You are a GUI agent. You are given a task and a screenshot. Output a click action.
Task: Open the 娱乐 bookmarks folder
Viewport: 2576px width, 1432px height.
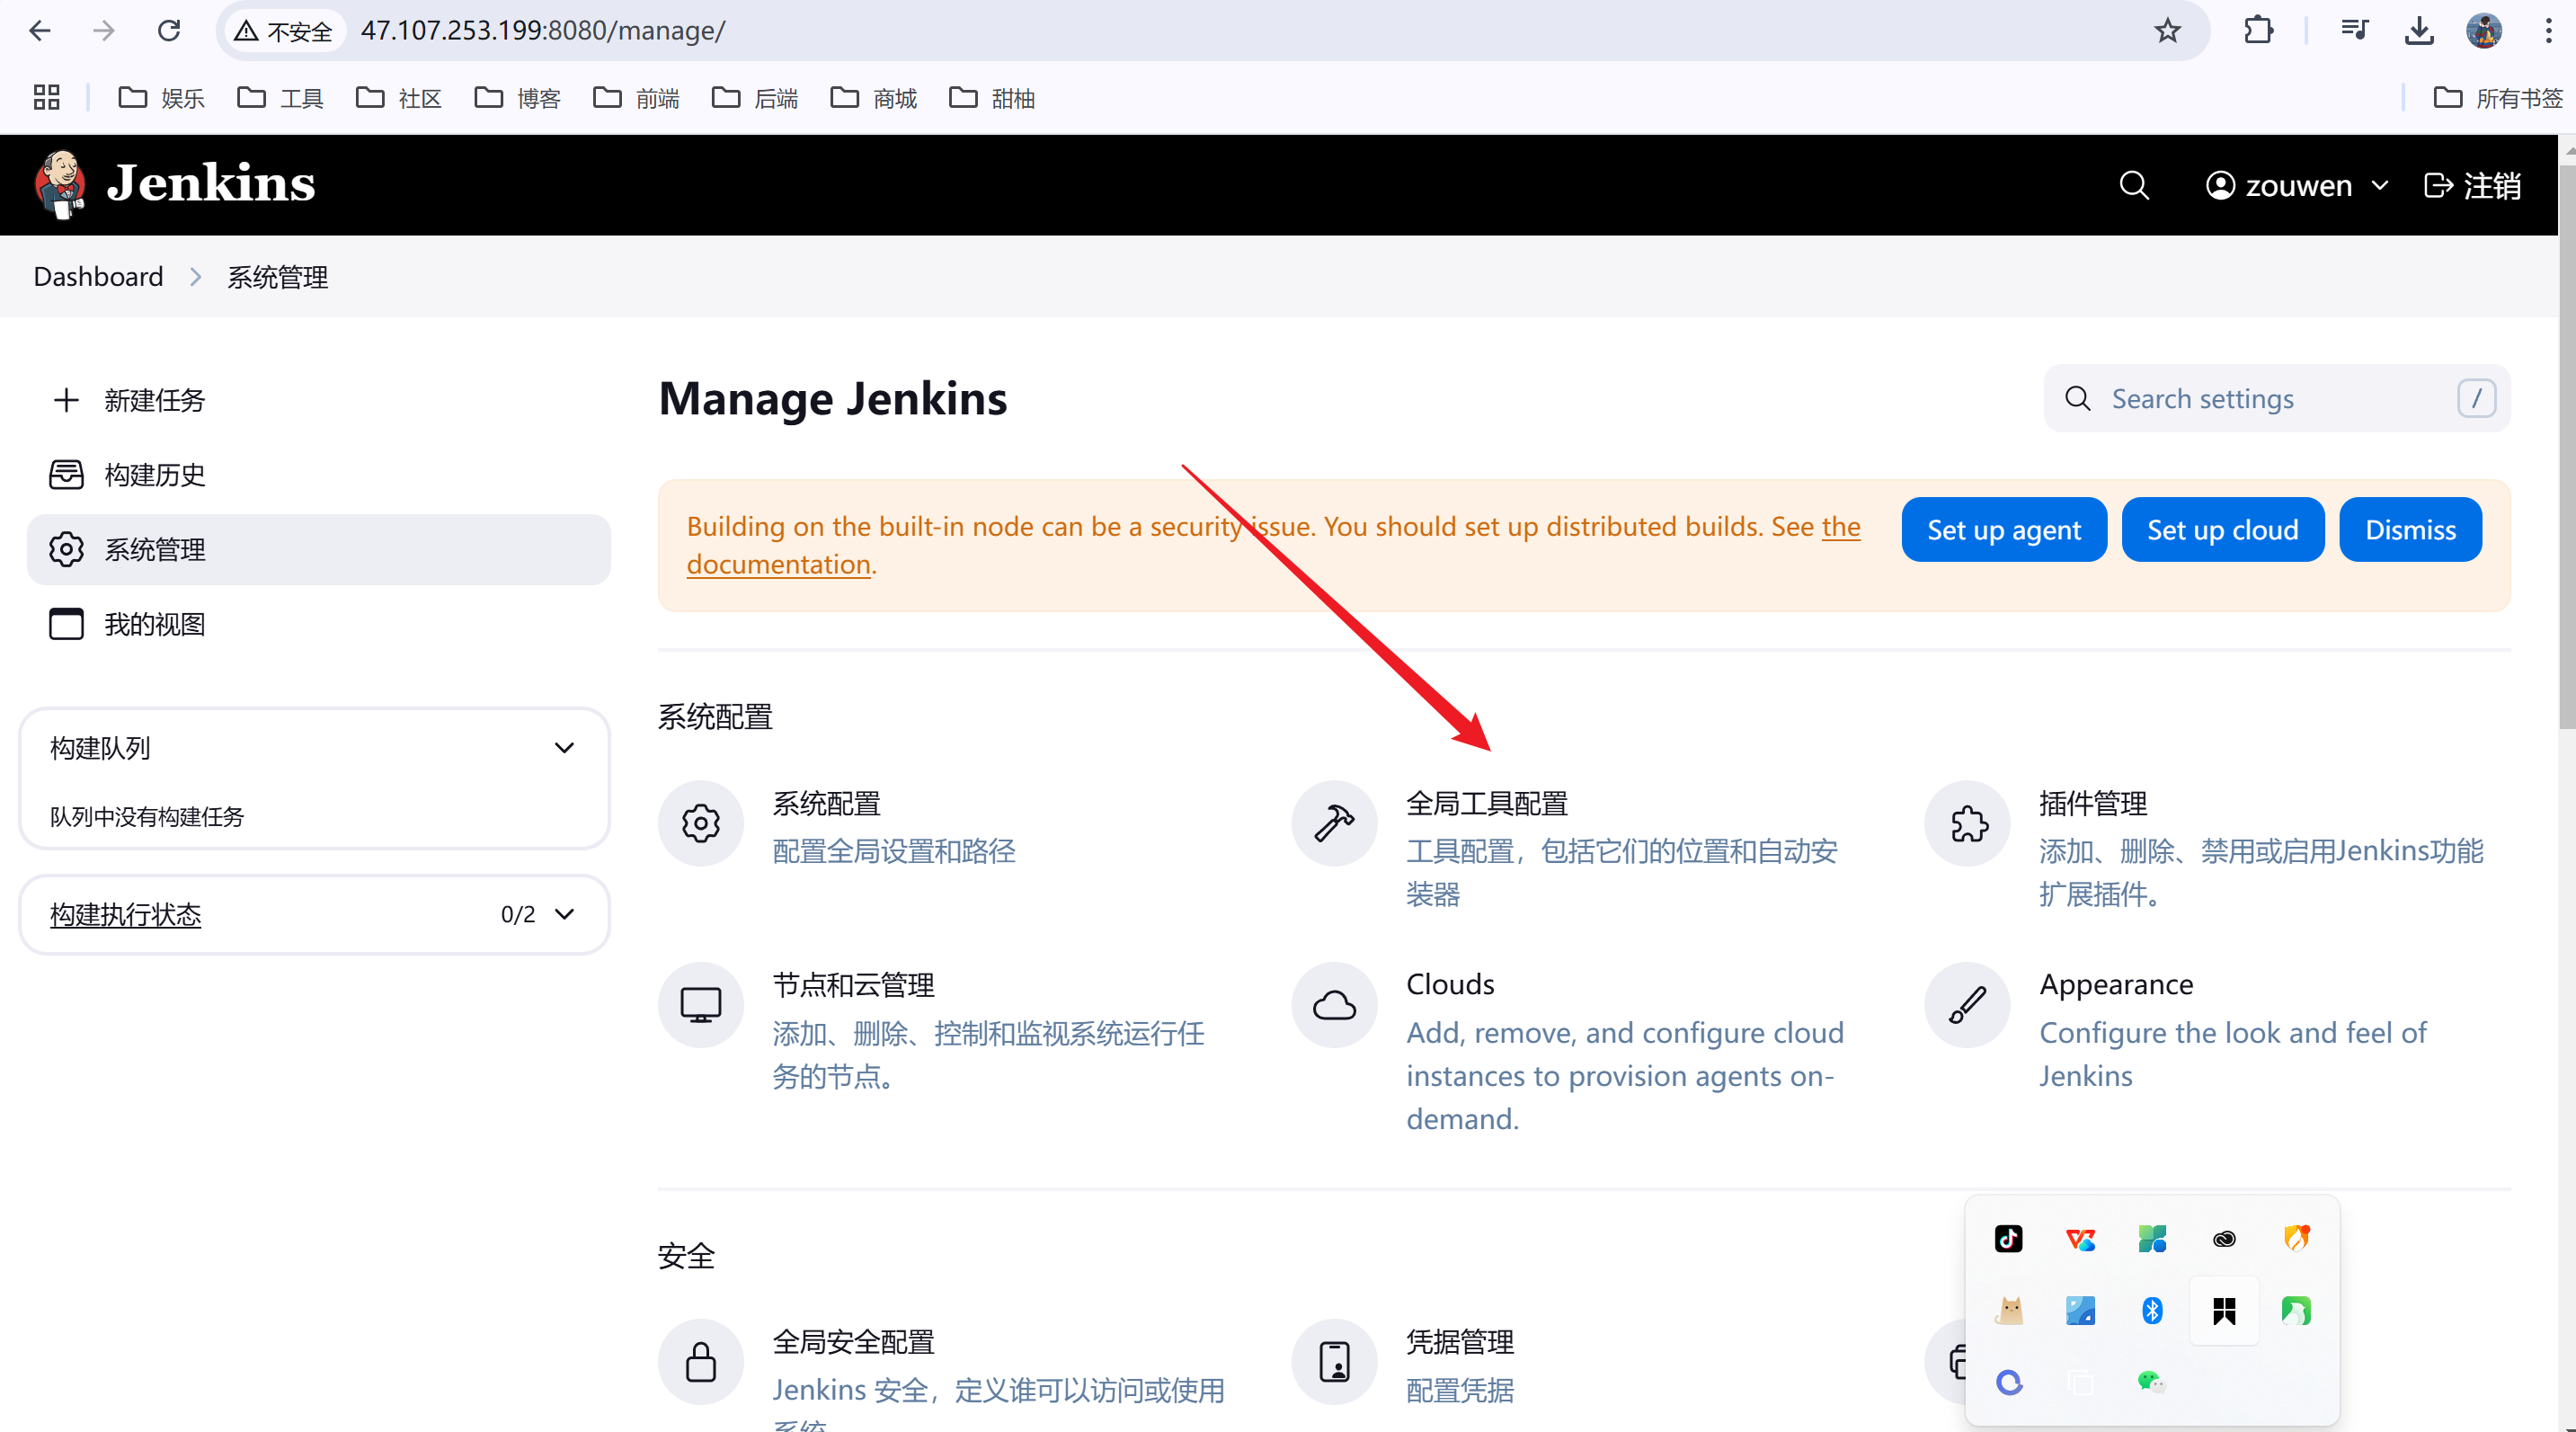pyautogui.click(x=161, y=98)
